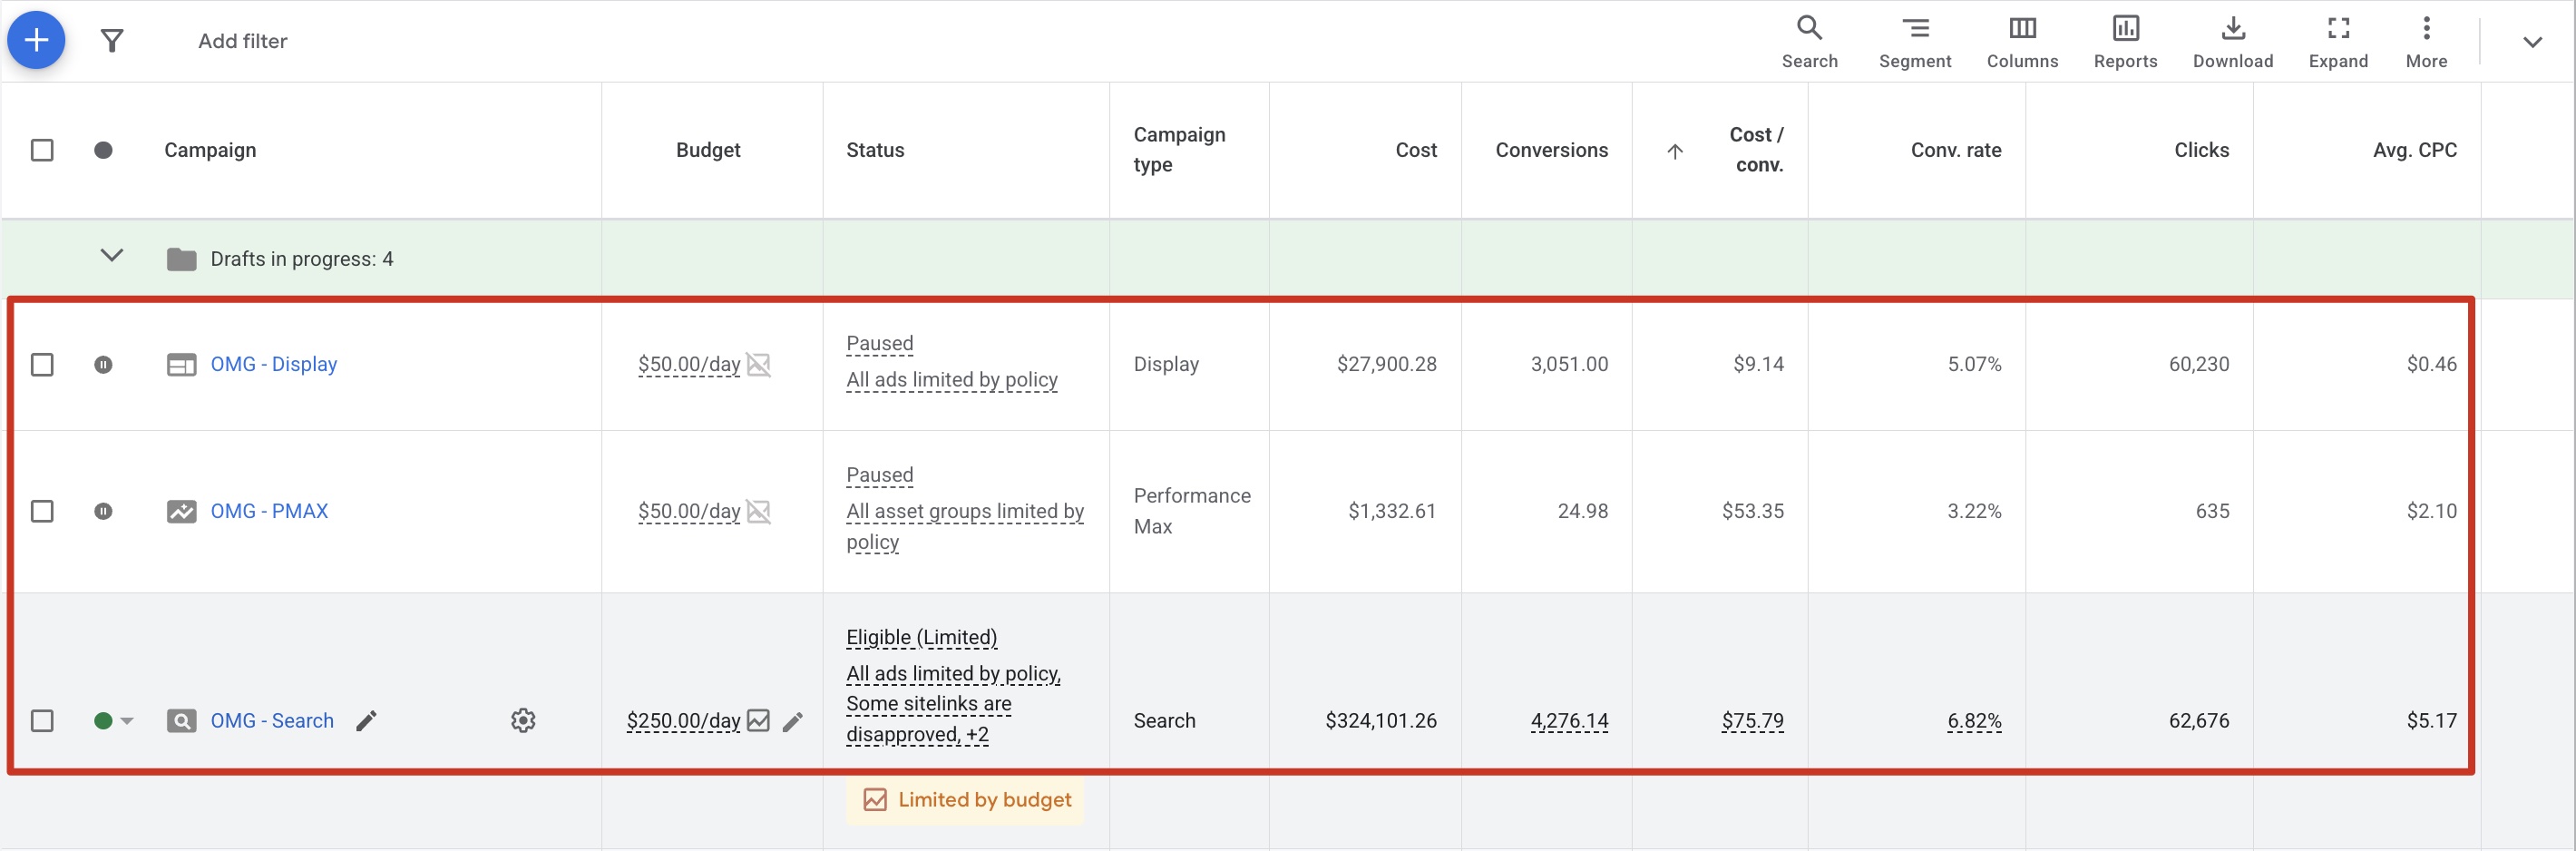Expand the table to full screen
The image size is (2576, 851).
[x=2337, y=41]
